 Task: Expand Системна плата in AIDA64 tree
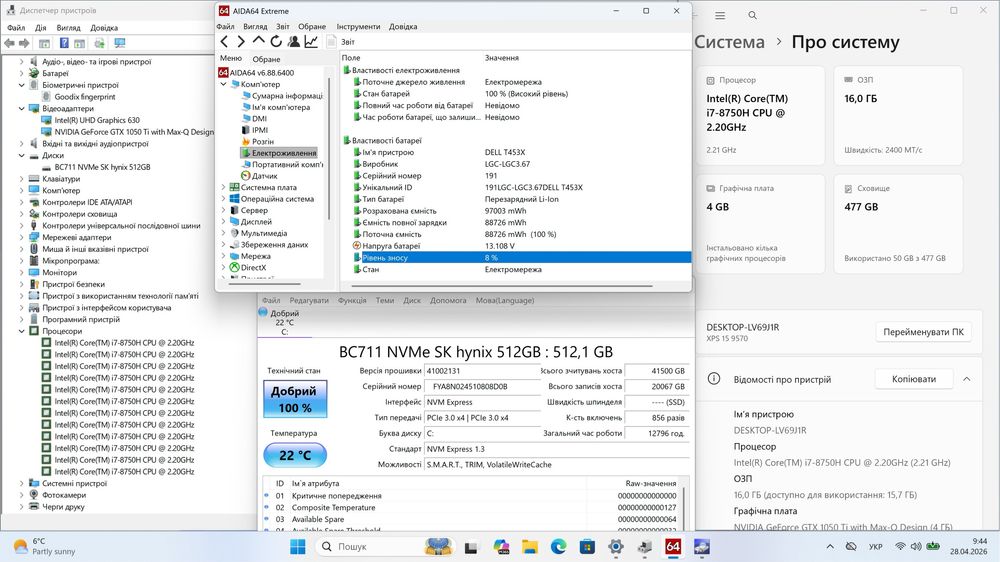pyautogui.click(x=223, y=188)
